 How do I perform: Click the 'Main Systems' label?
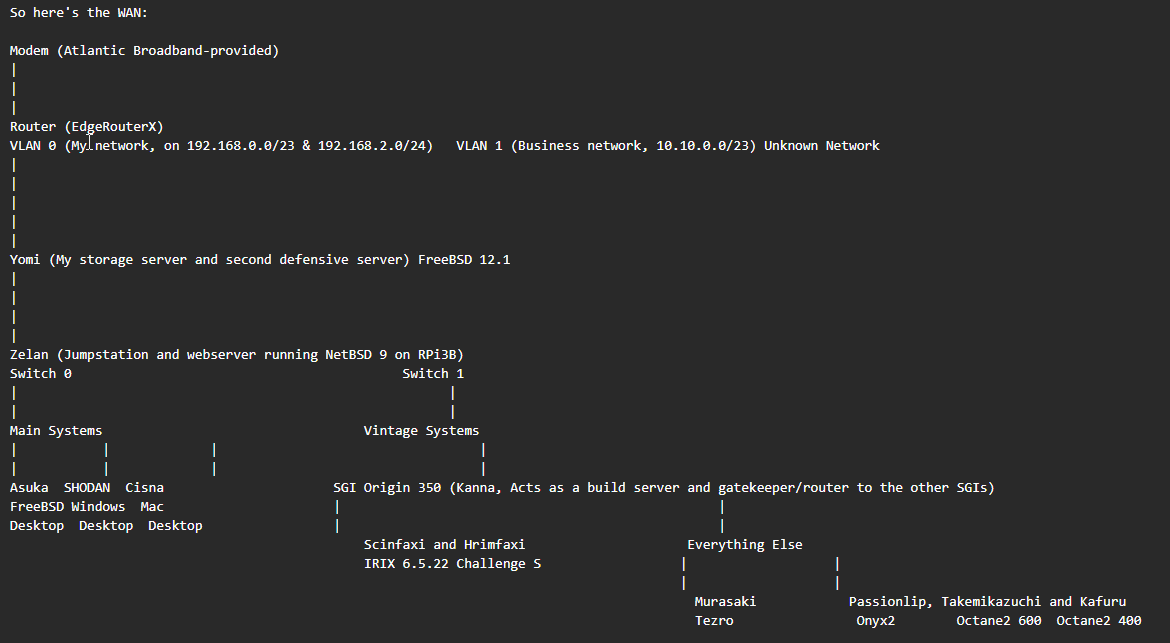click(56, 430)
